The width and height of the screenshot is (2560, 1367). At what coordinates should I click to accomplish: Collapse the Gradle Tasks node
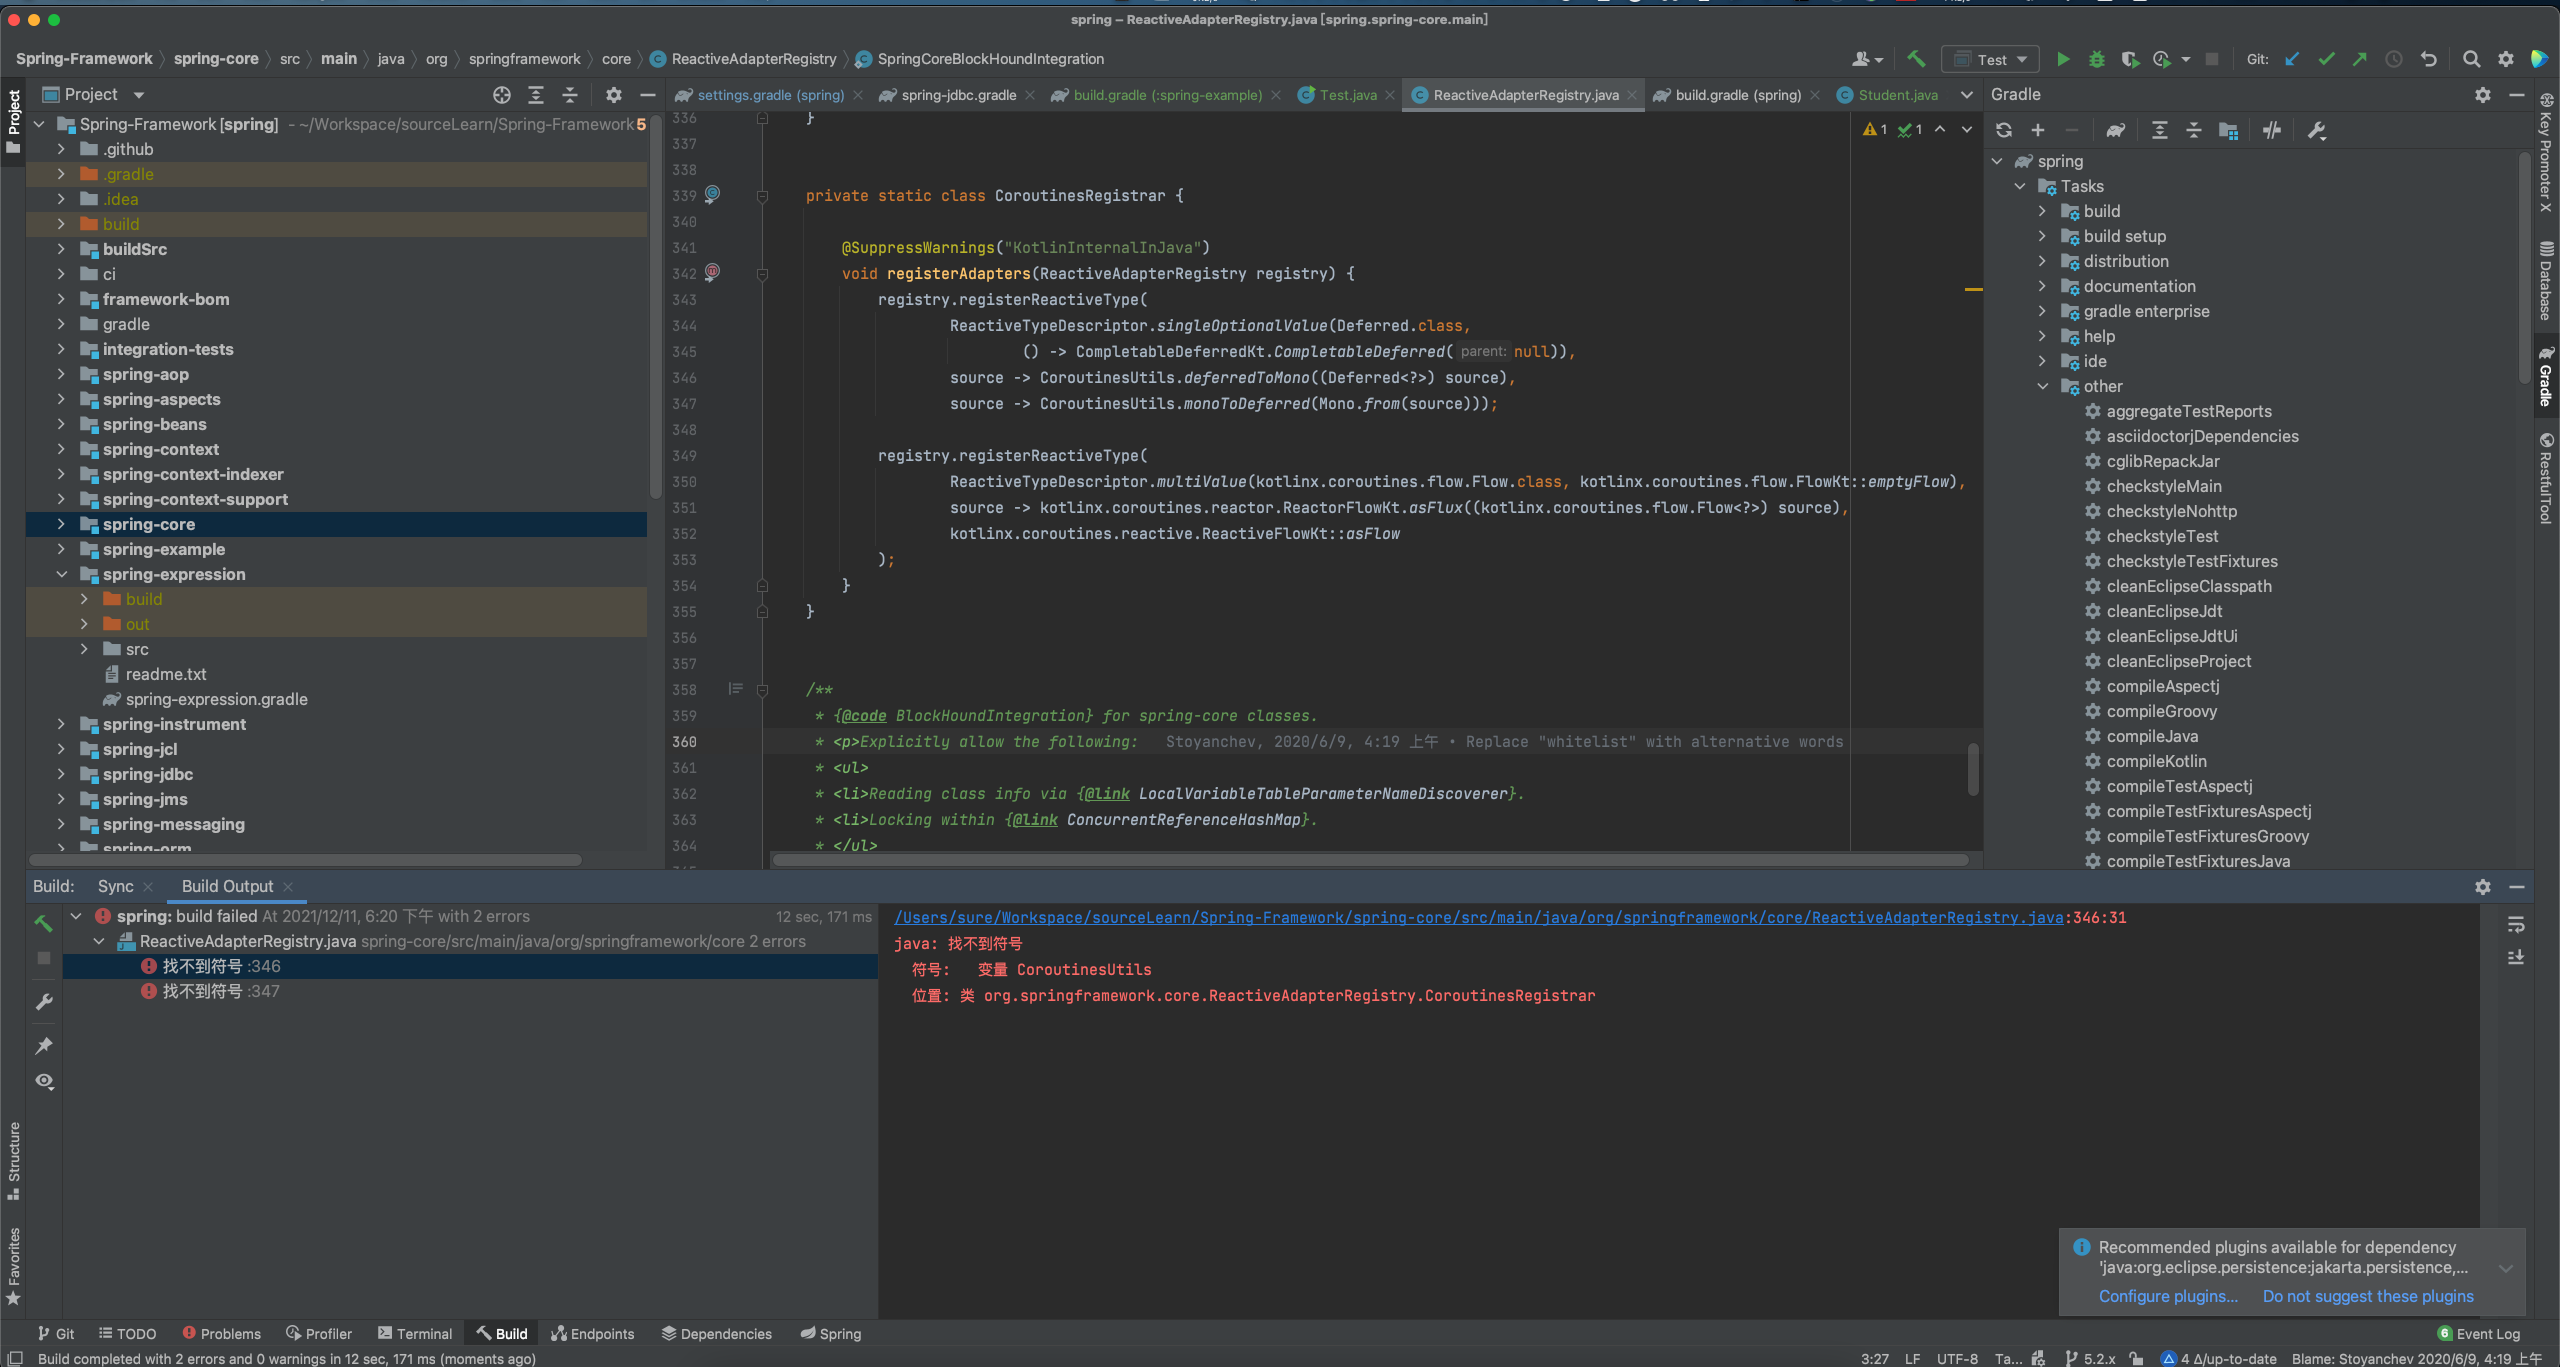coord(2020,186)
